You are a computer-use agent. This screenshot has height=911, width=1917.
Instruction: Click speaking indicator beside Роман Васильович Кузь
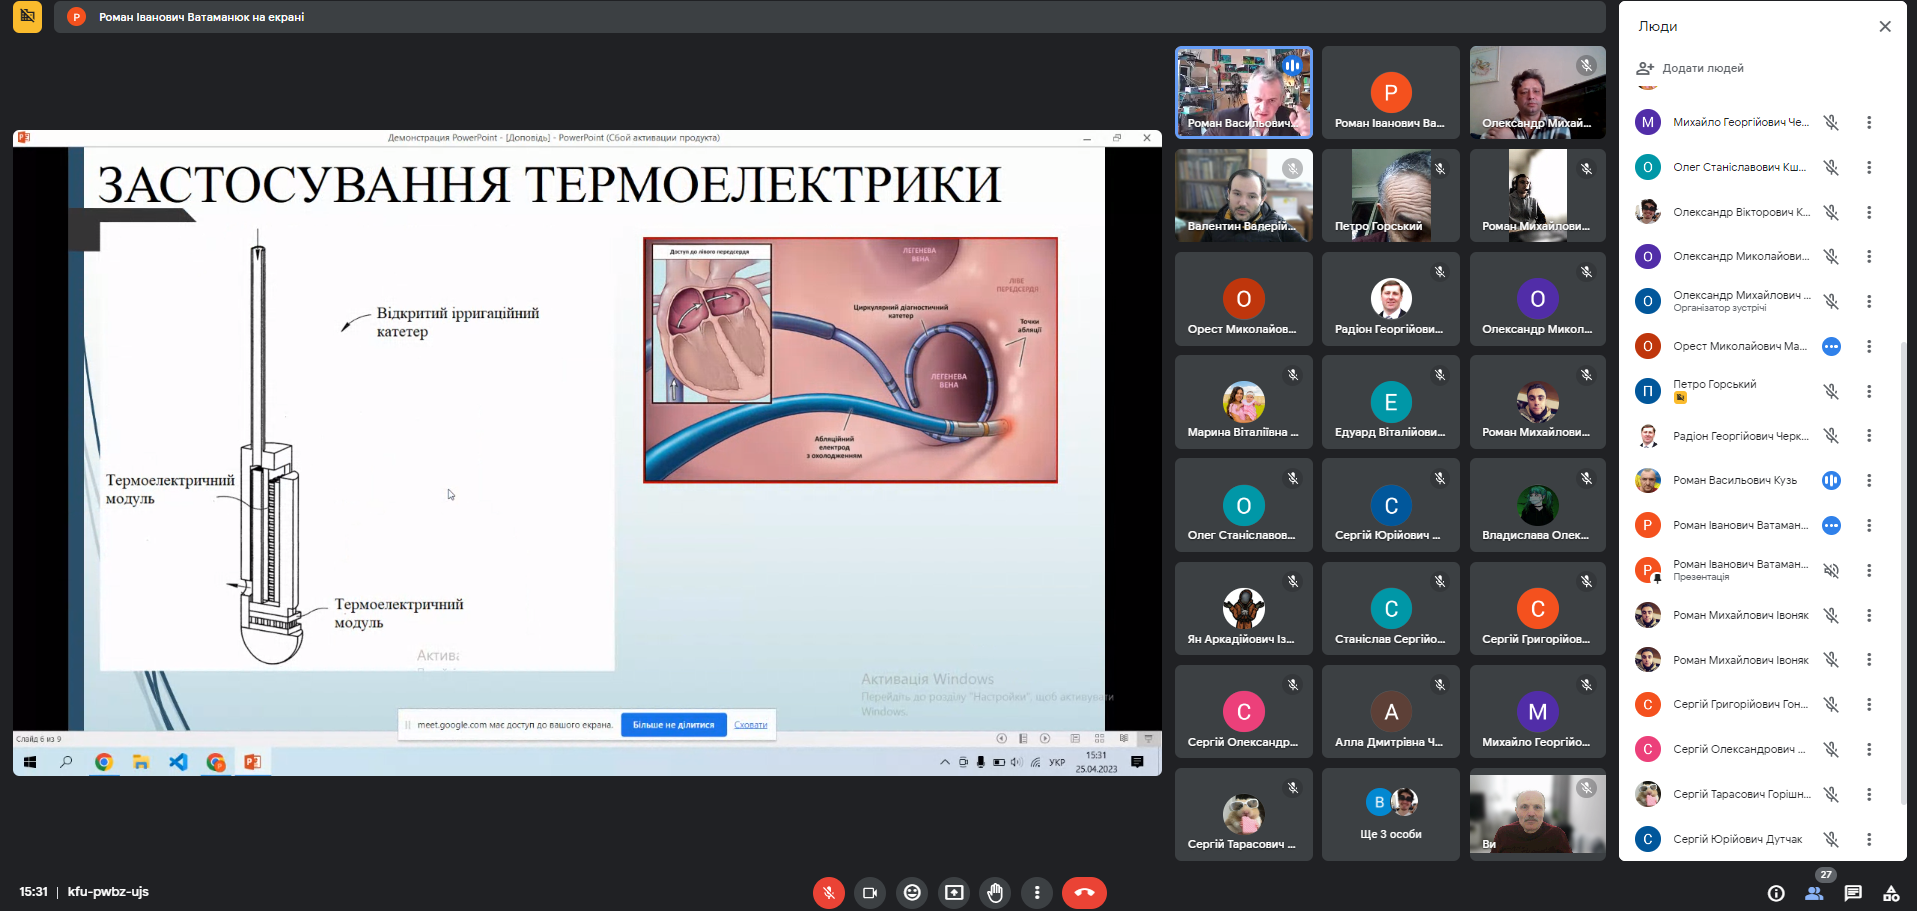point(1831,480)
